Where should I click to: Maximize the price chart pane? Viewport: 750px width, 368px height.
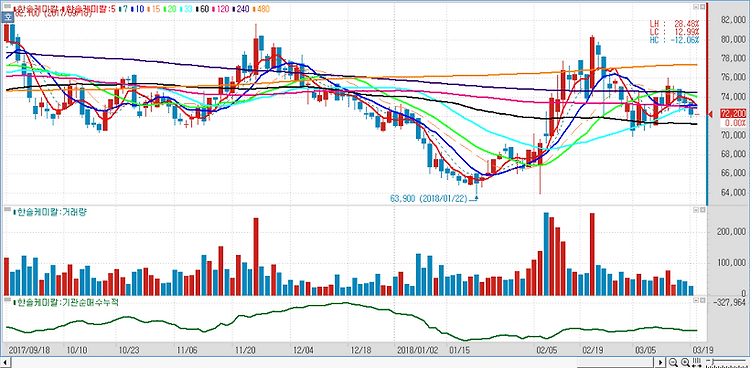[696, 7]
